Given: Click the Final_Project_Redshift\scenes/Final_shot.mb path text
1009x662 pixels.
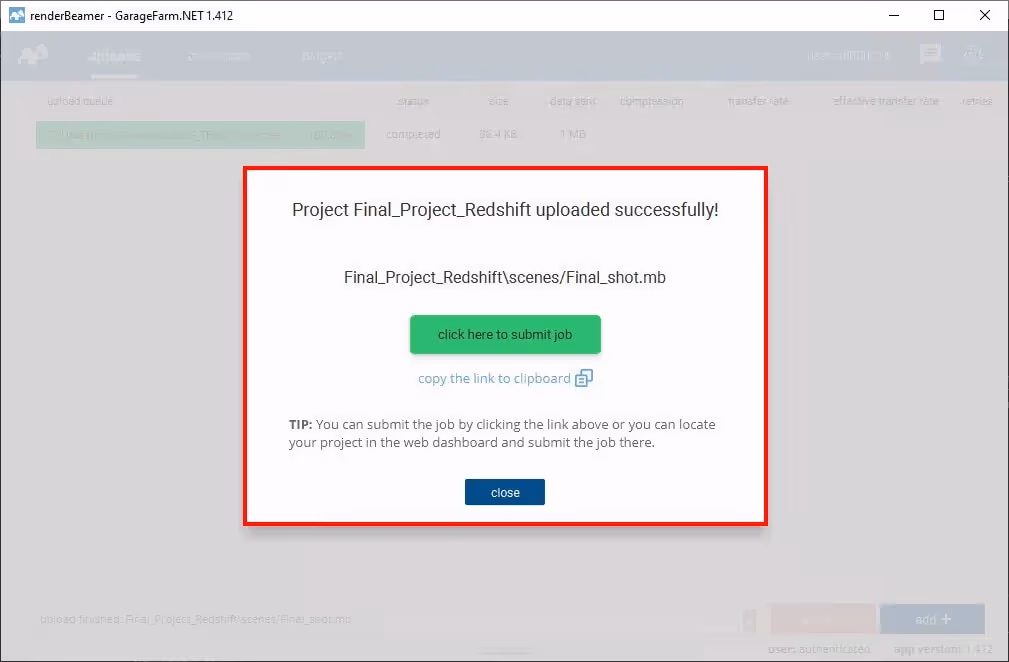Looking at the screenshot, I should (x=505, y=277).
